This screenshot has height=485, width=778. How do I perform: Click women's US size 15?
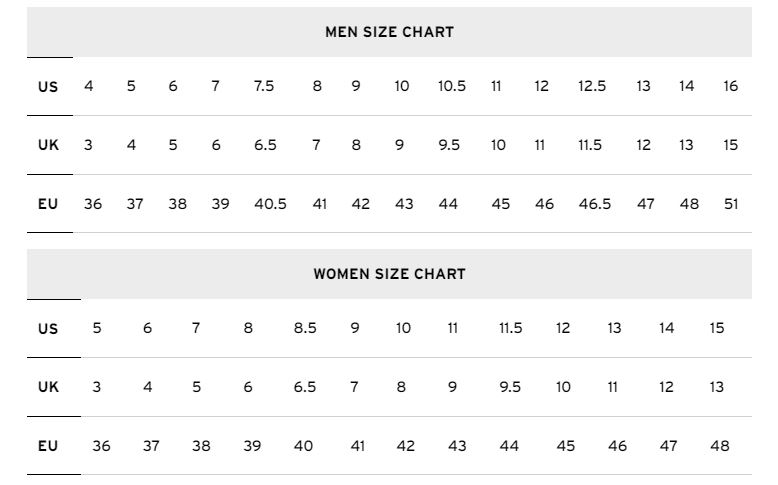click(x=716, y=328)
